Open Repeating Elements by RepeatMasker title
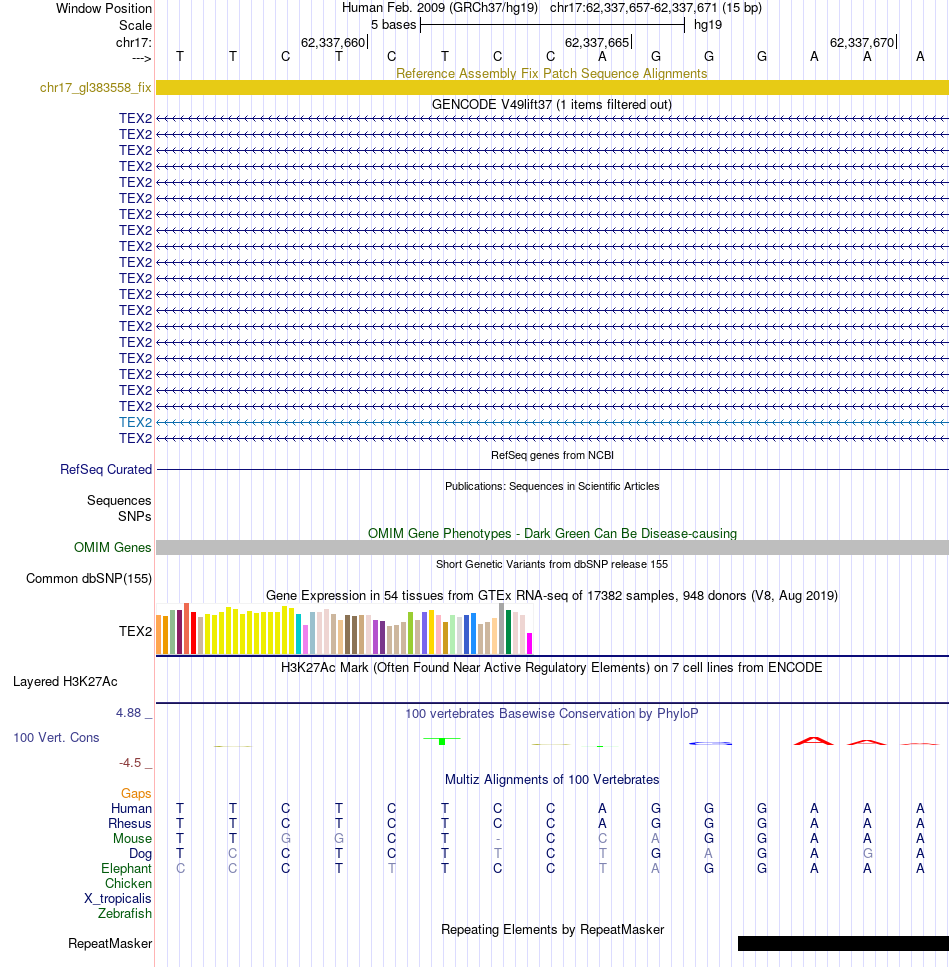 pos(552,929)
